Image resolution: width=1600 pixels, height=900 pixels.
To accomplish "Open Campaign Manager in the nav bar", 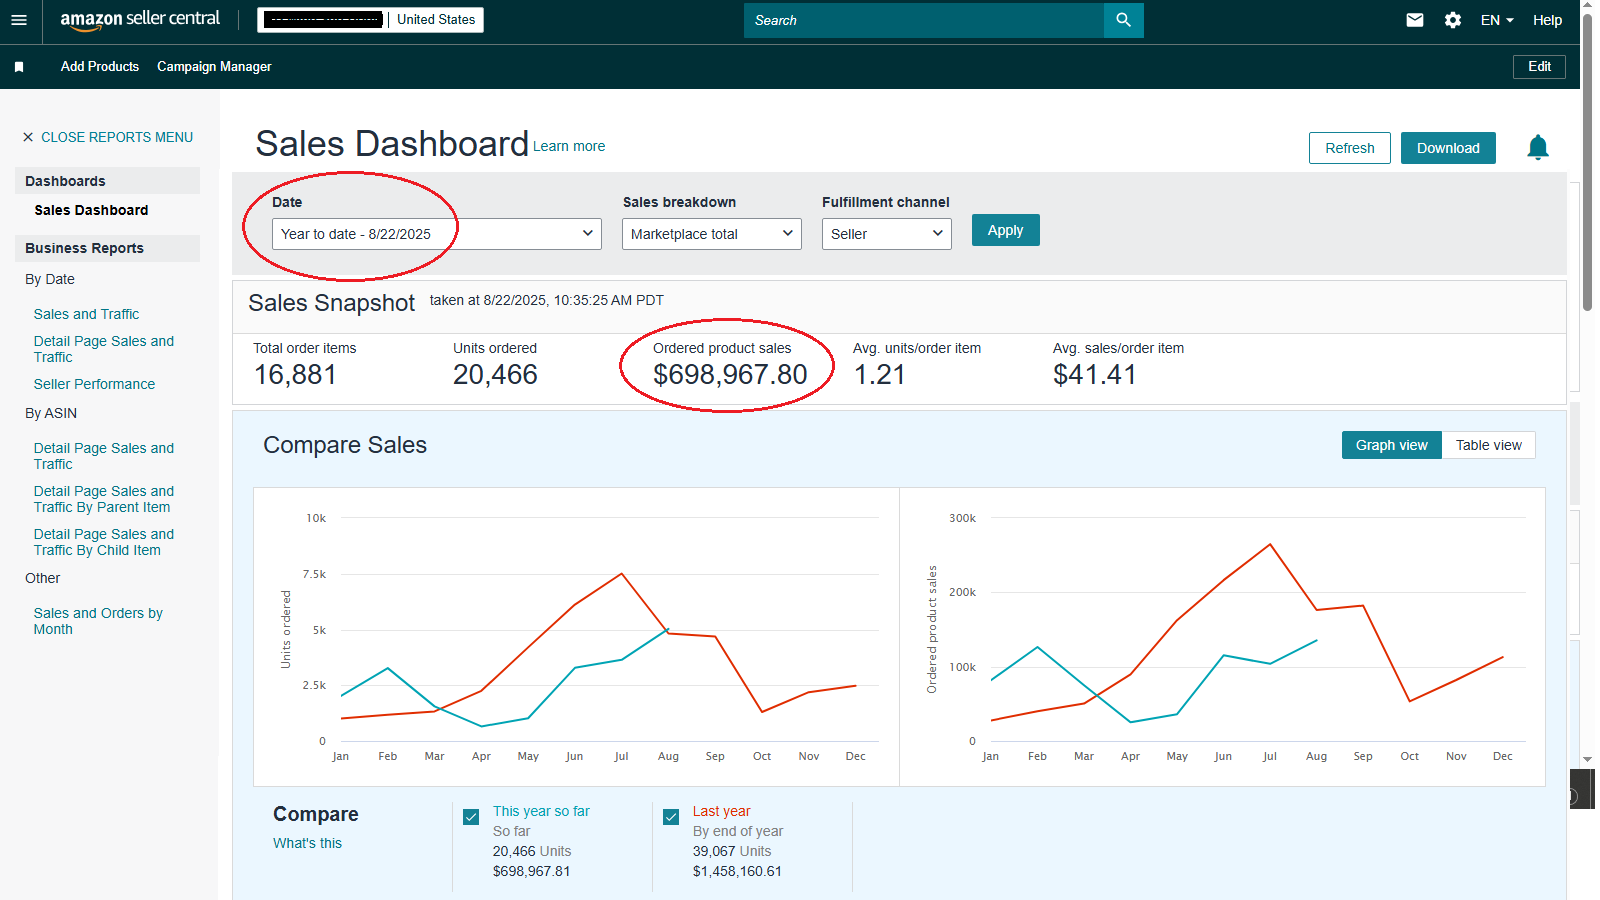I will 214,67.
